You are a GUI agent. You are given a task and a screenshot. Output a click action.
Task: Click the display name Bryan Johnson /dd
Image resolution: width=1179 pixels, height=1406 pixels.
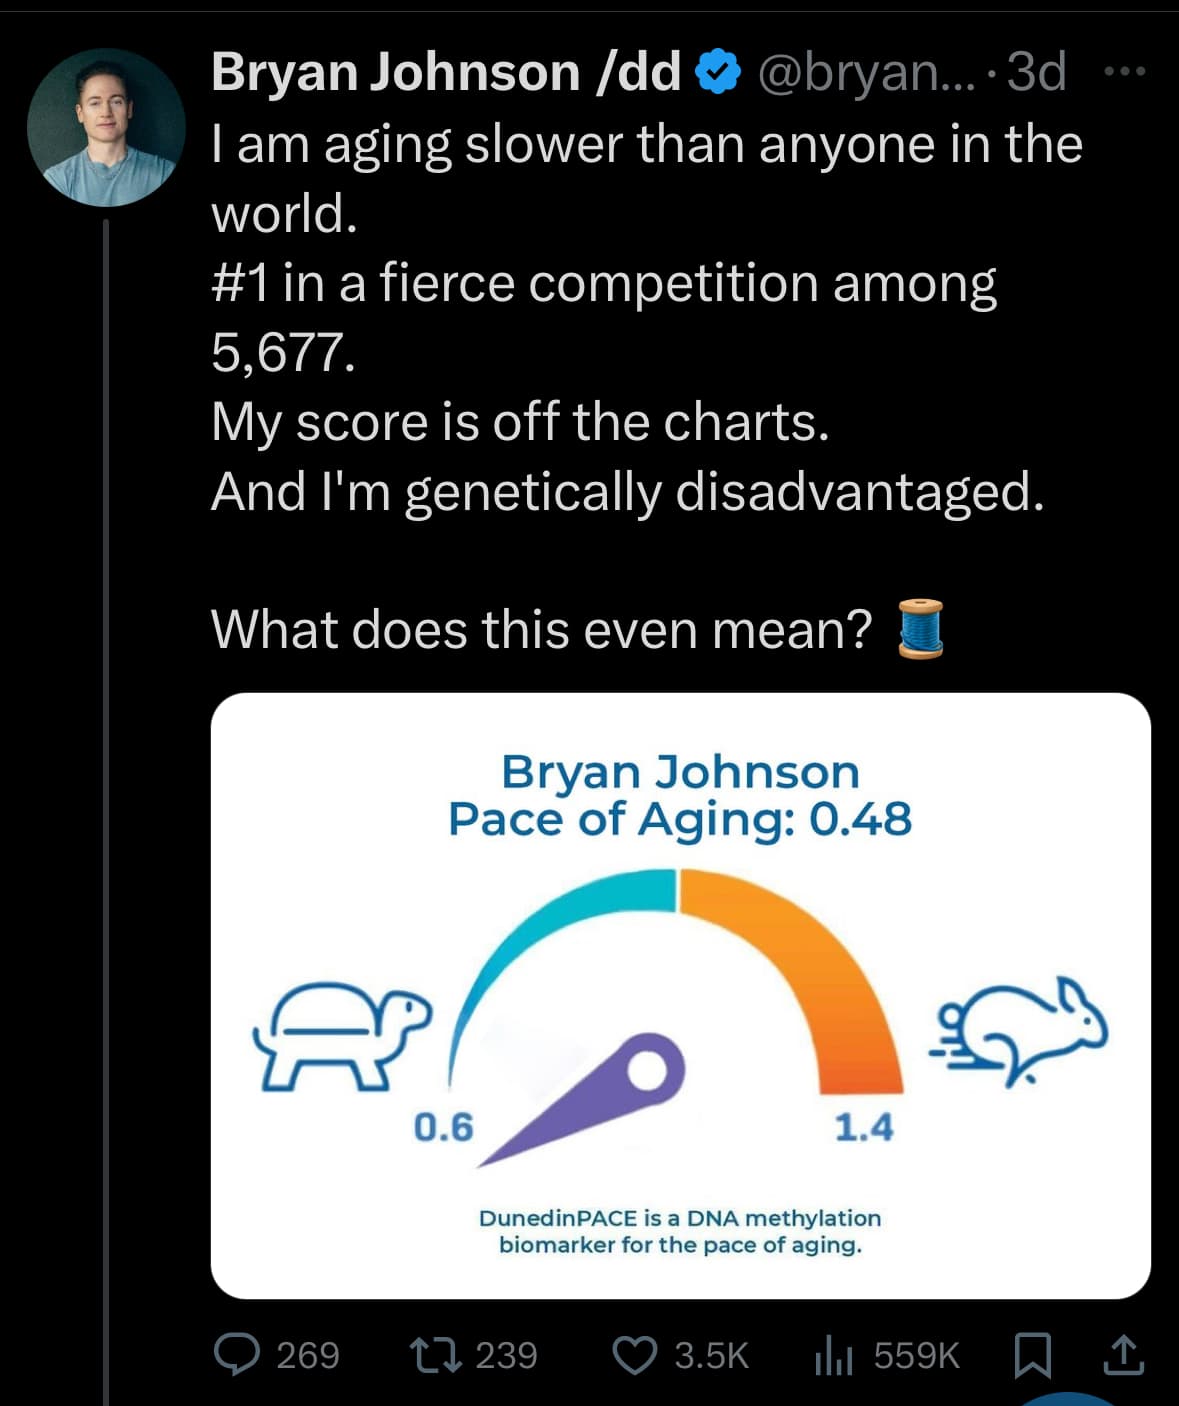445,72
